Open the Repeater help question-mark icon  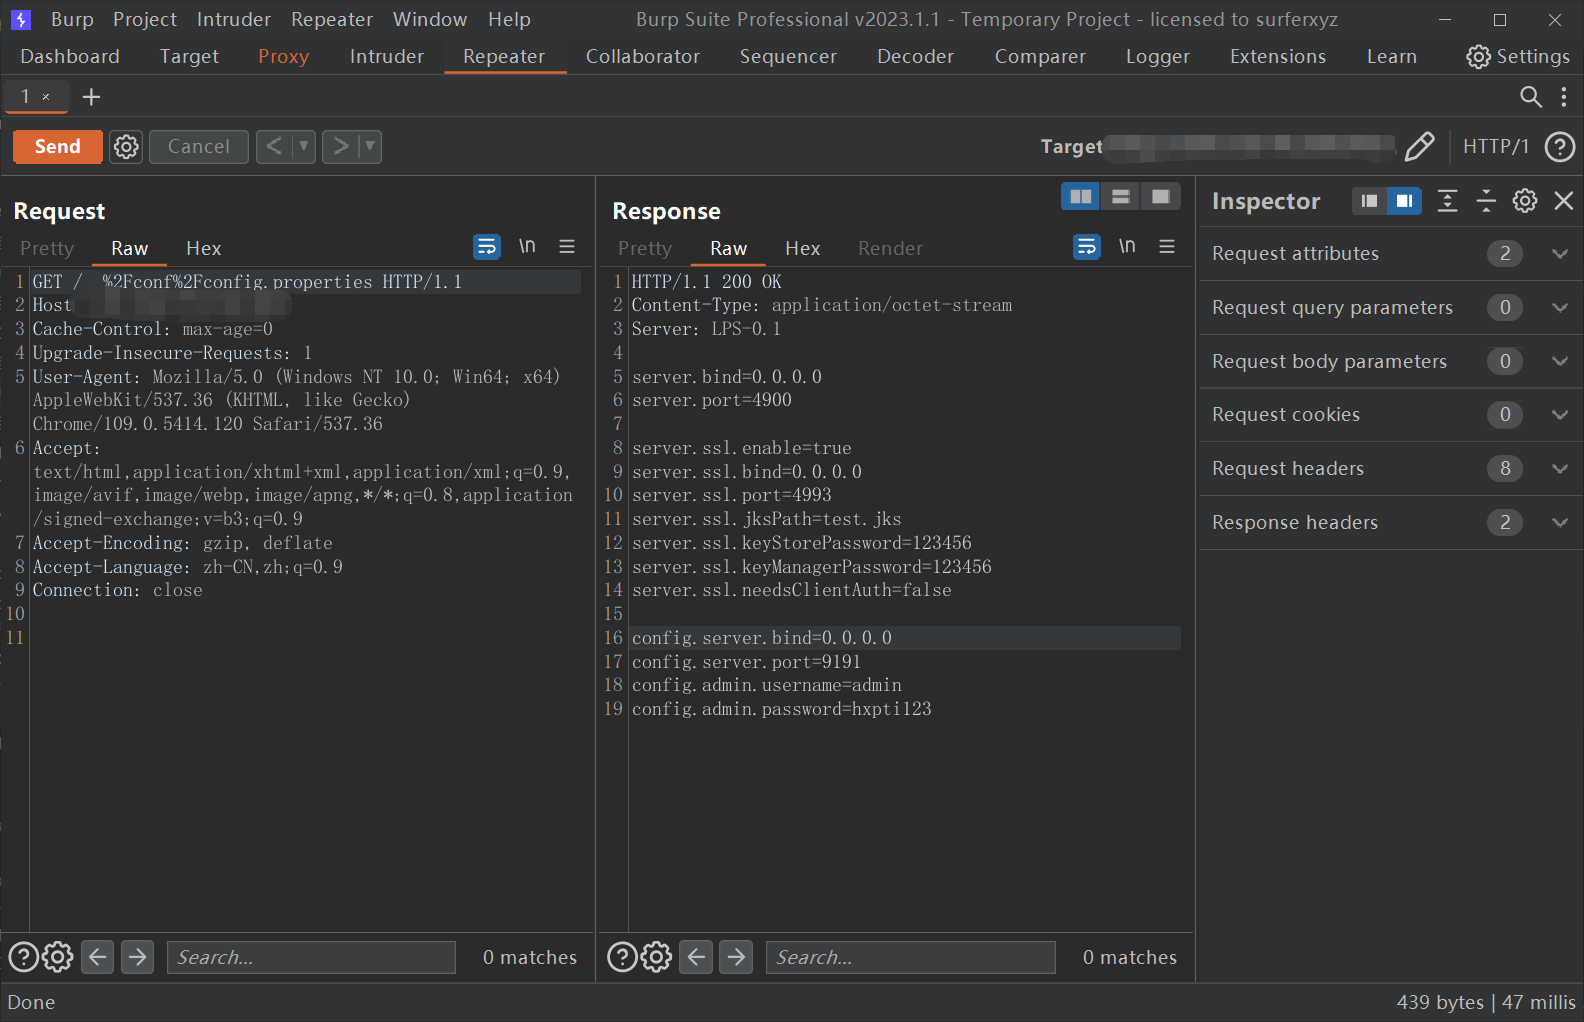(1560, 147)
